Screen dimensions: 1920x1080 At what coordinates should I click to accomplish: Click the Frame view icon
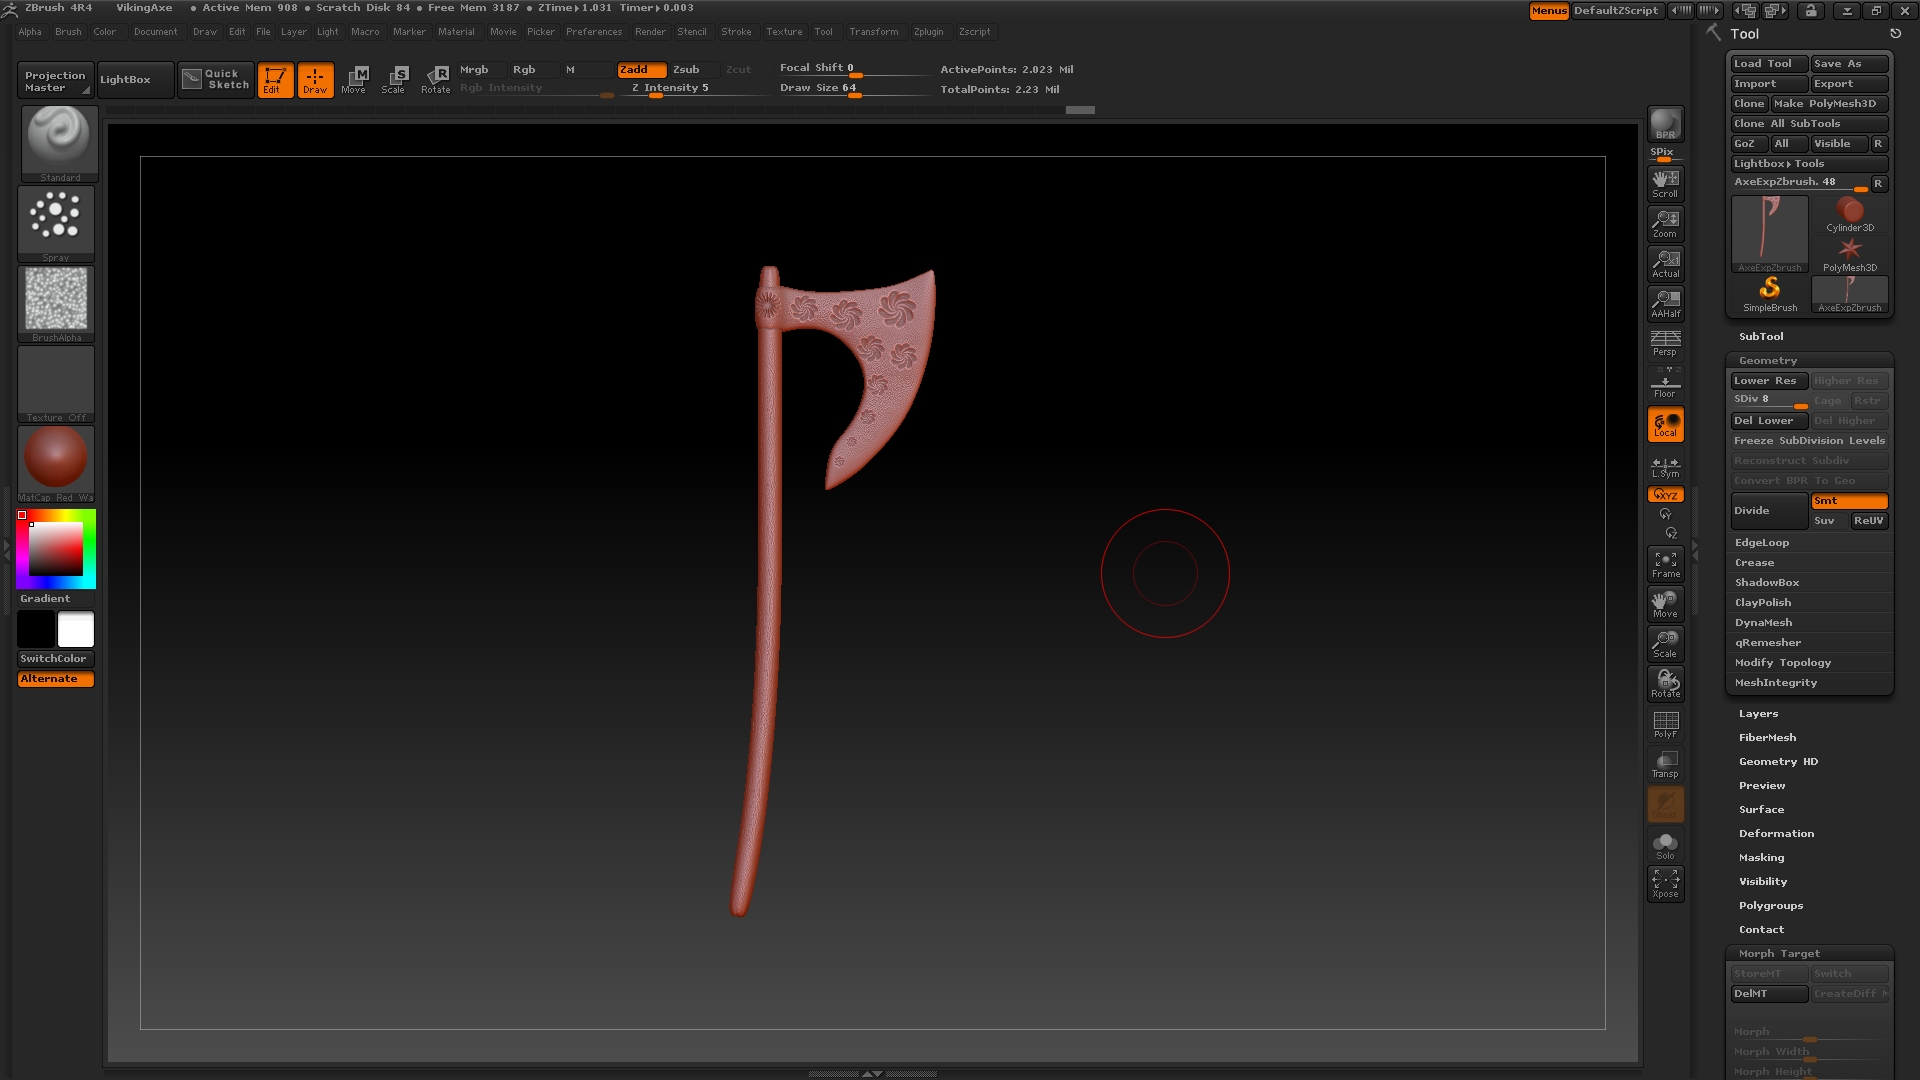[x=1665, y=563]
